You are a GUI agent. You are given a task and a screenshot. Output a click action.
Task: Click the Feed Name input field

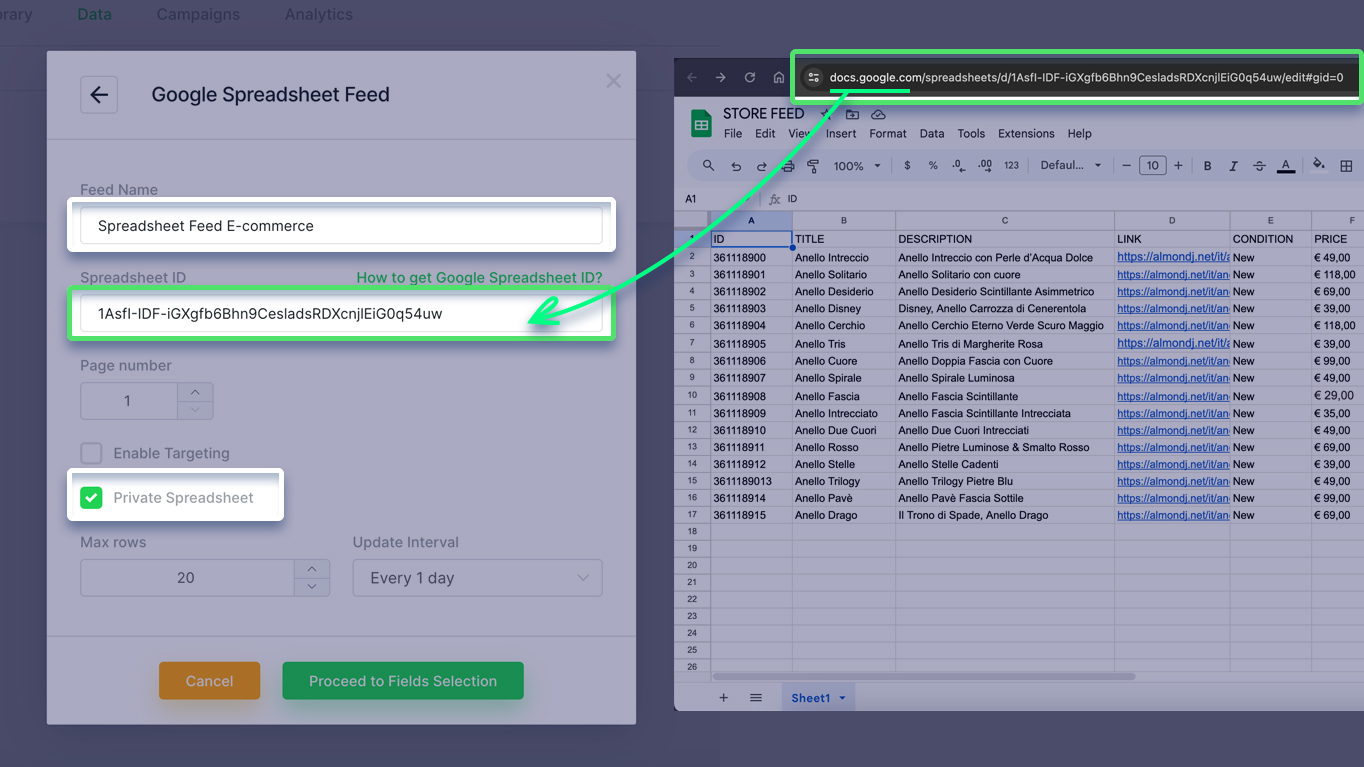tap(341, 226)
